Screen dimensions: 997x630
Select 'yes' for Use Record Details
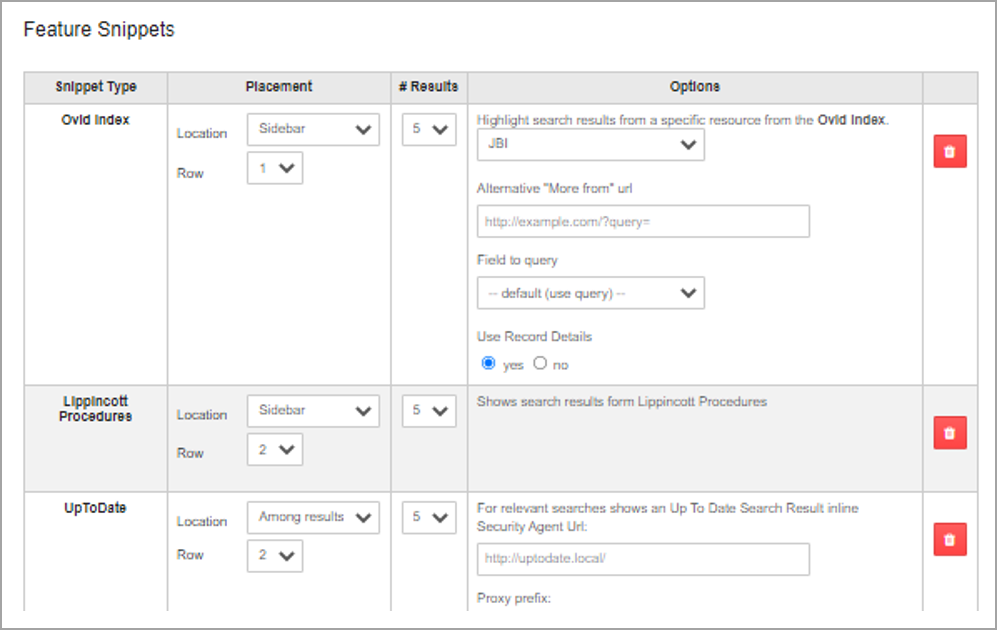pos(488,363)
